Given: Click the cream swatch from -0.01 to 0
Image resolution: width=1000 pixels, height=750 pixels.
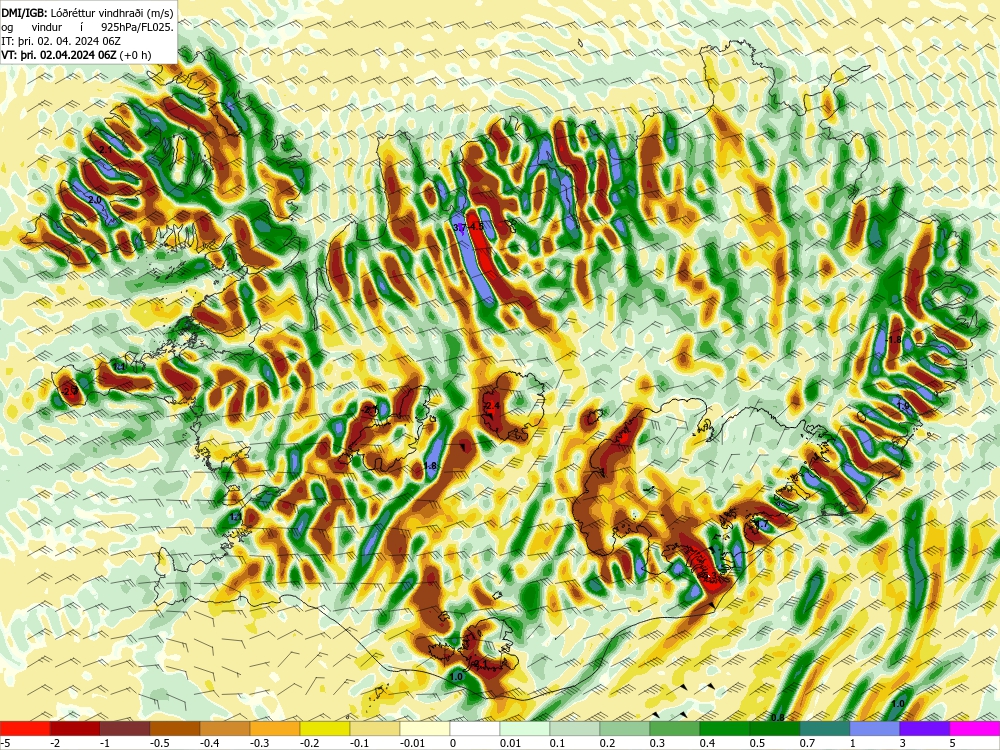Looking at the screenshot, I should pyautogui.click(x=425, y=728).
